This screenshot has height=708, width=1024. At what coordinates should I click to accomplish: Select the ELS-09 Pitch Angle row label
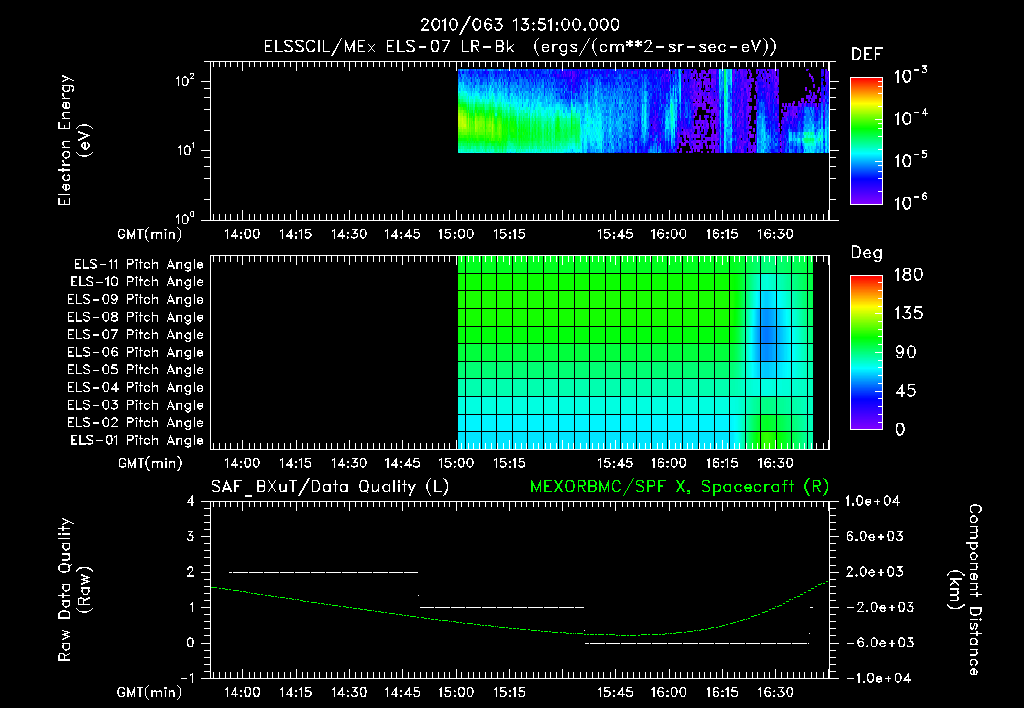135,300
